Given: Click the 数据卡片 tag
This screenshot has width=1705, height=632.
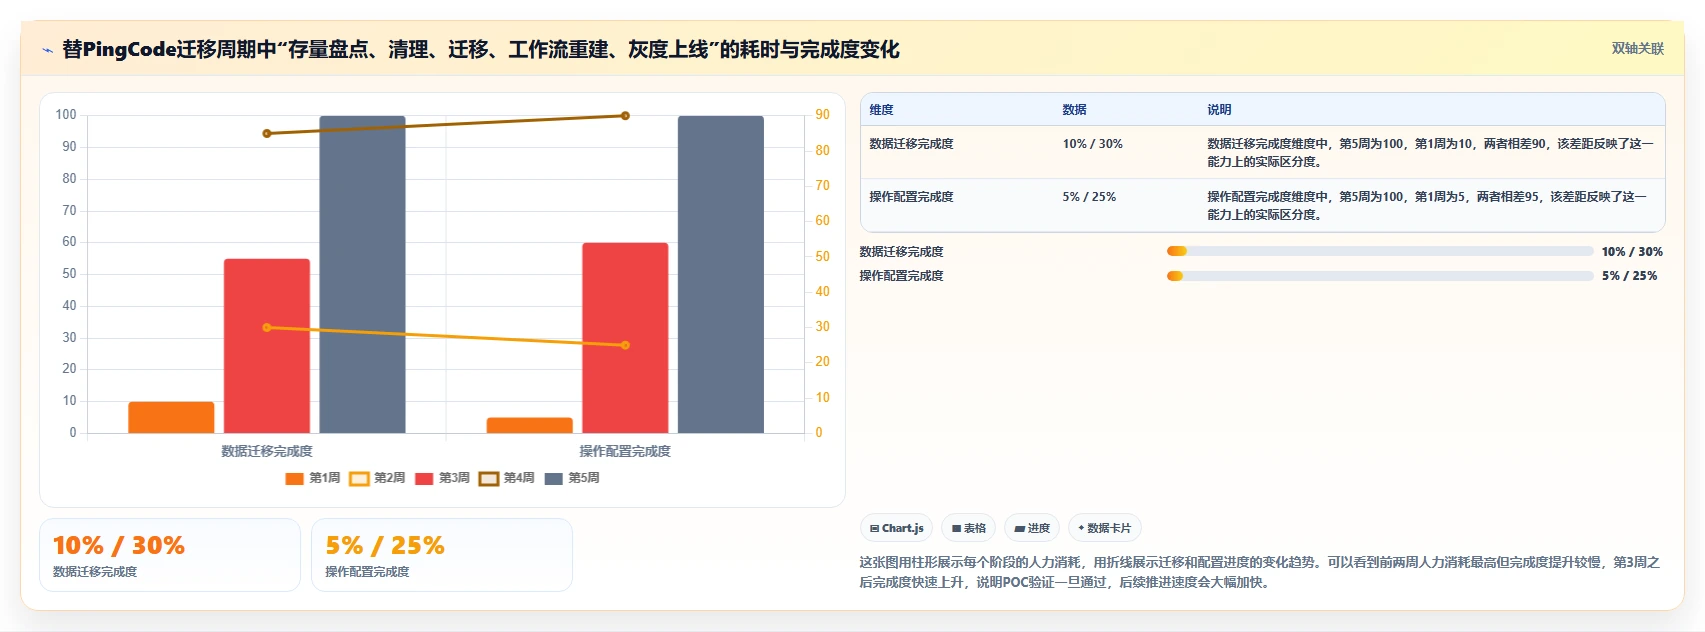Looking at the screenshot, I should coord(1105,528).
